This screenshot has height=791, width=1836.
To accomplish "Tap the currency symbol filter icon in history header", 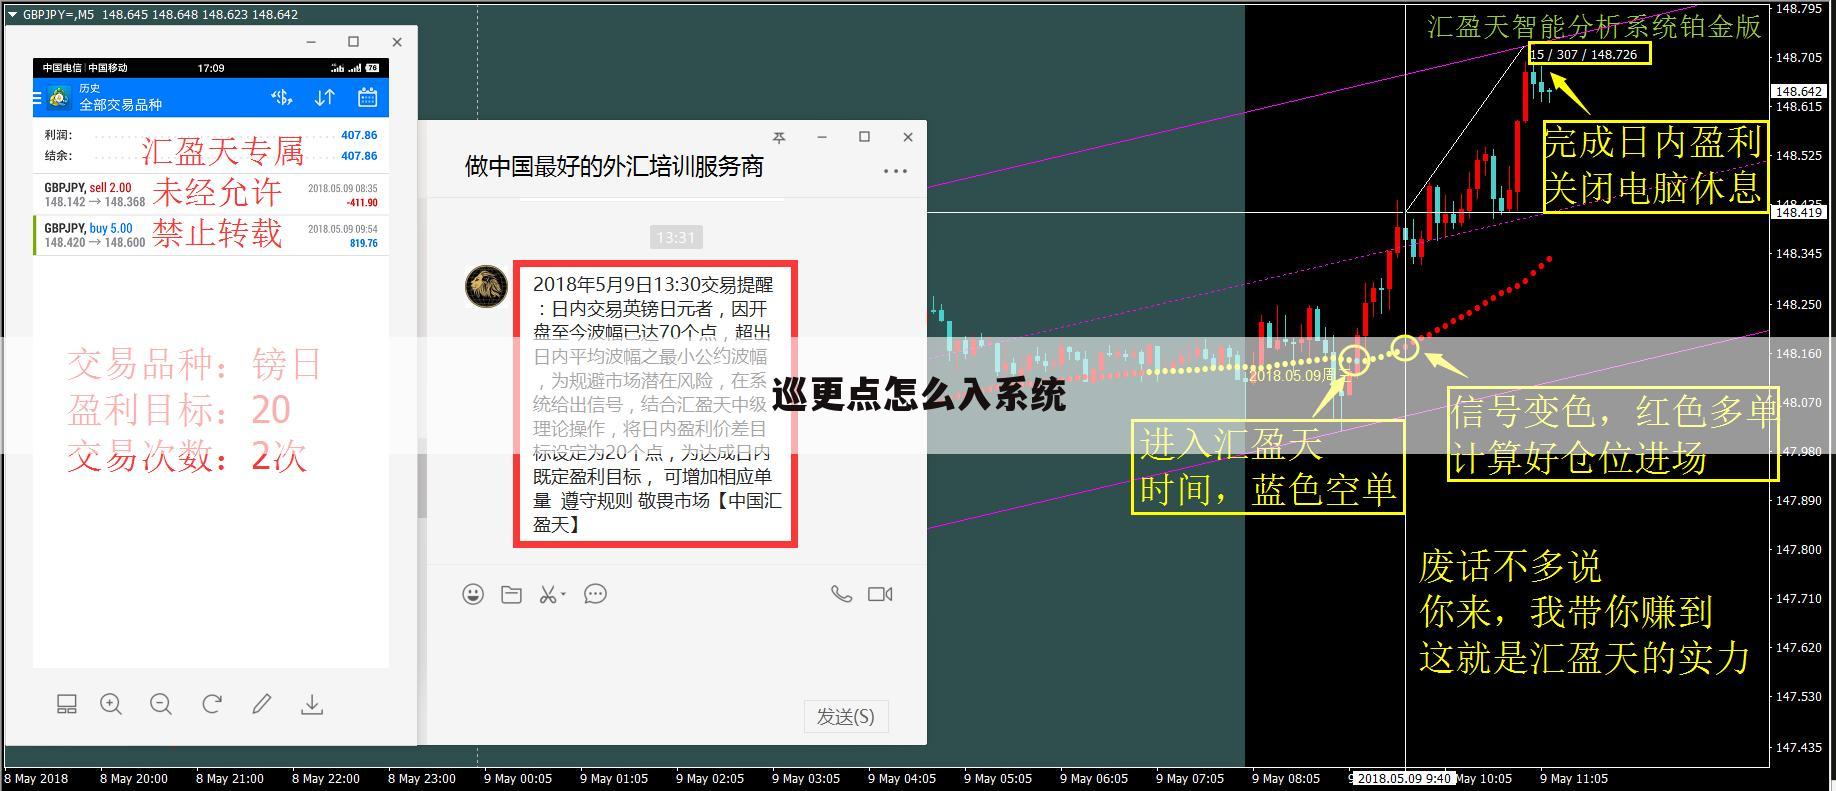I will point(282,97).
